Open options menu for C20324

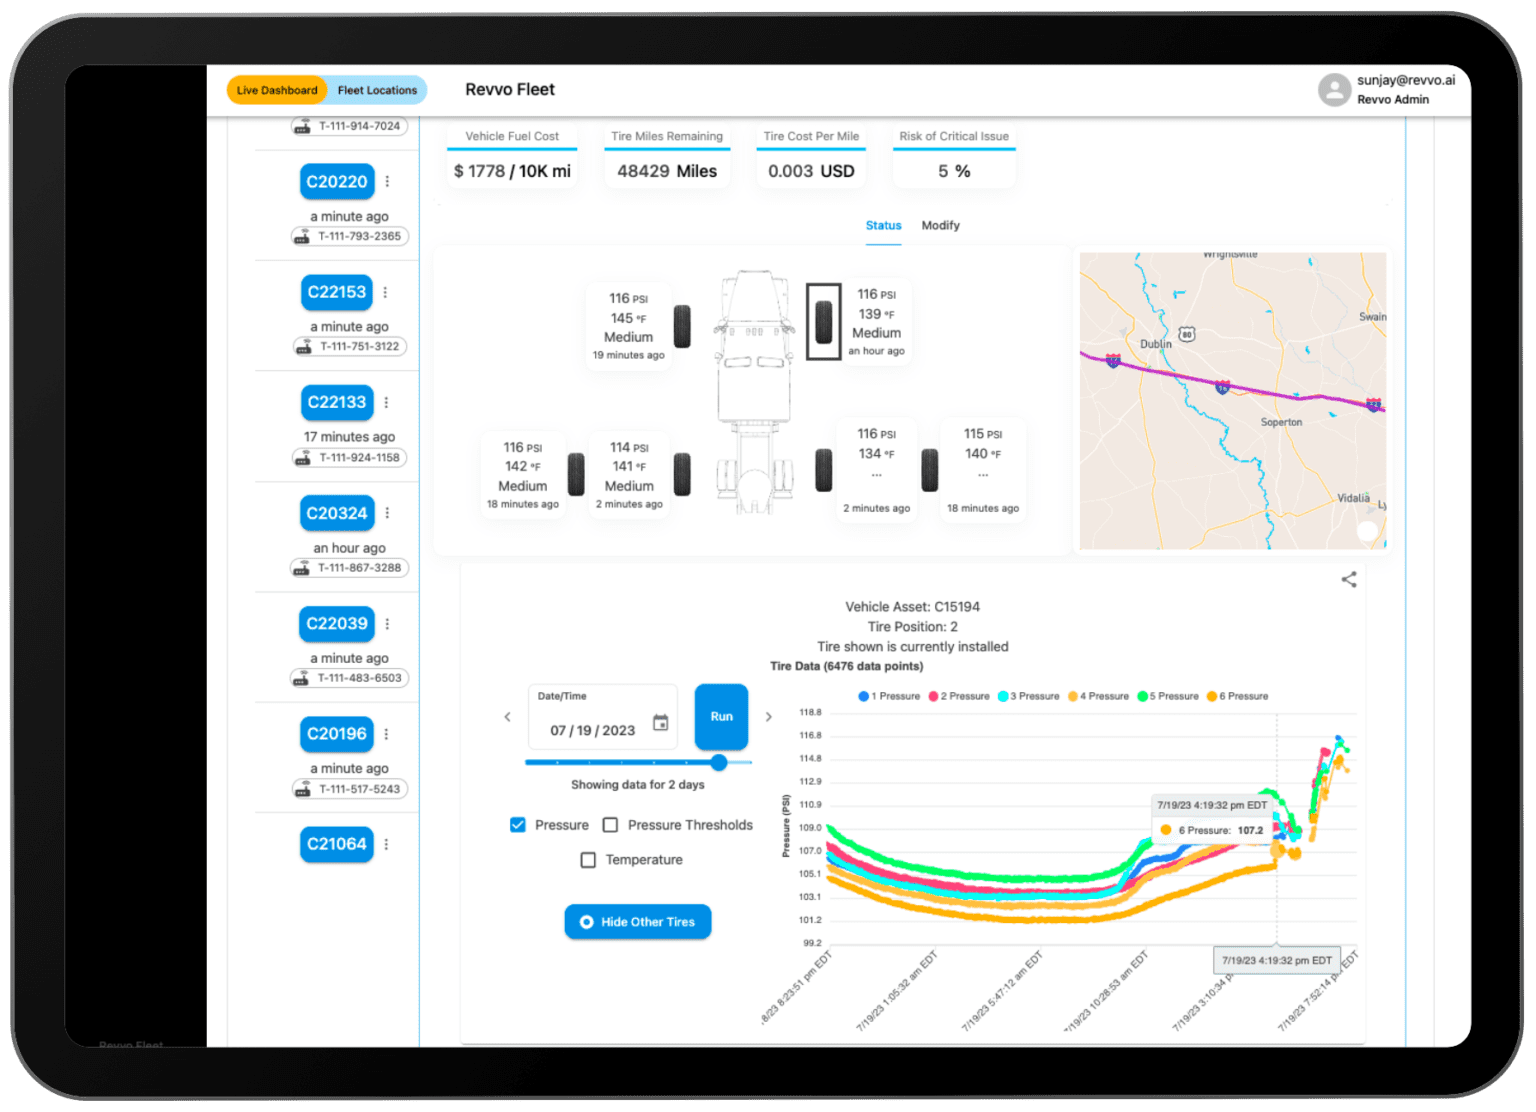pyautogui.click(x=387, y=513)
